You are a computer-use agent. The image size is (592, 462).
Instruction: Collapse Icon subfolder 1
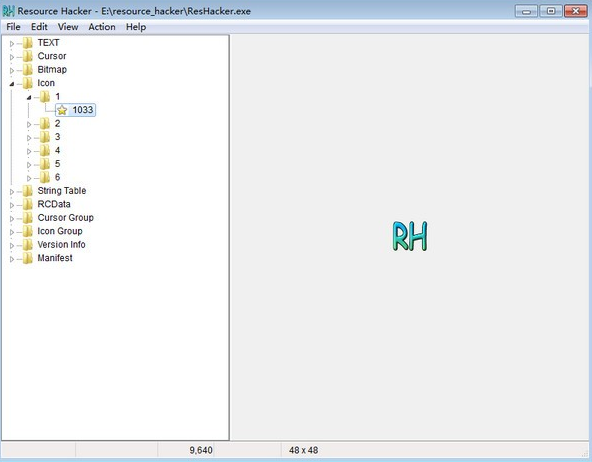[29, 97]
